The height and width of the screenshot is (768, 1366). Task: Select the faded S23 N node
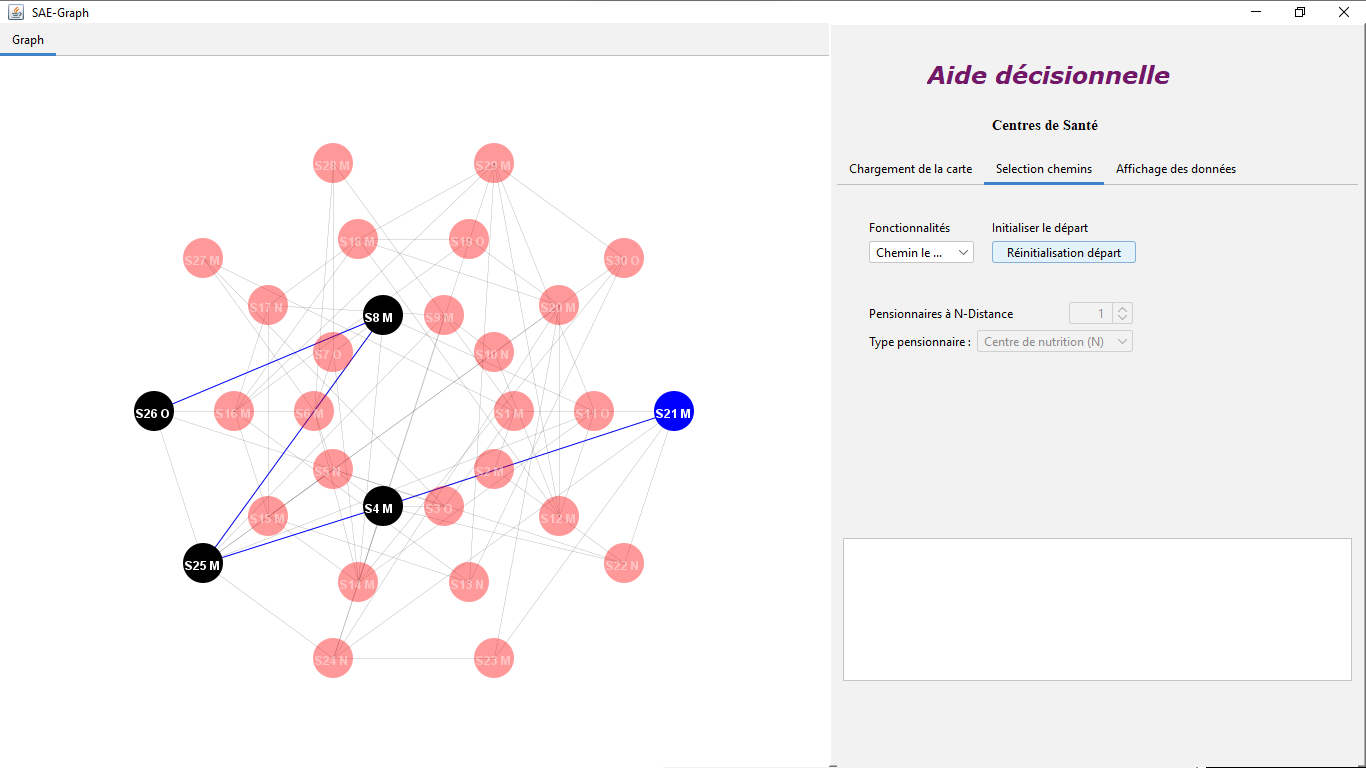[493, 659]
